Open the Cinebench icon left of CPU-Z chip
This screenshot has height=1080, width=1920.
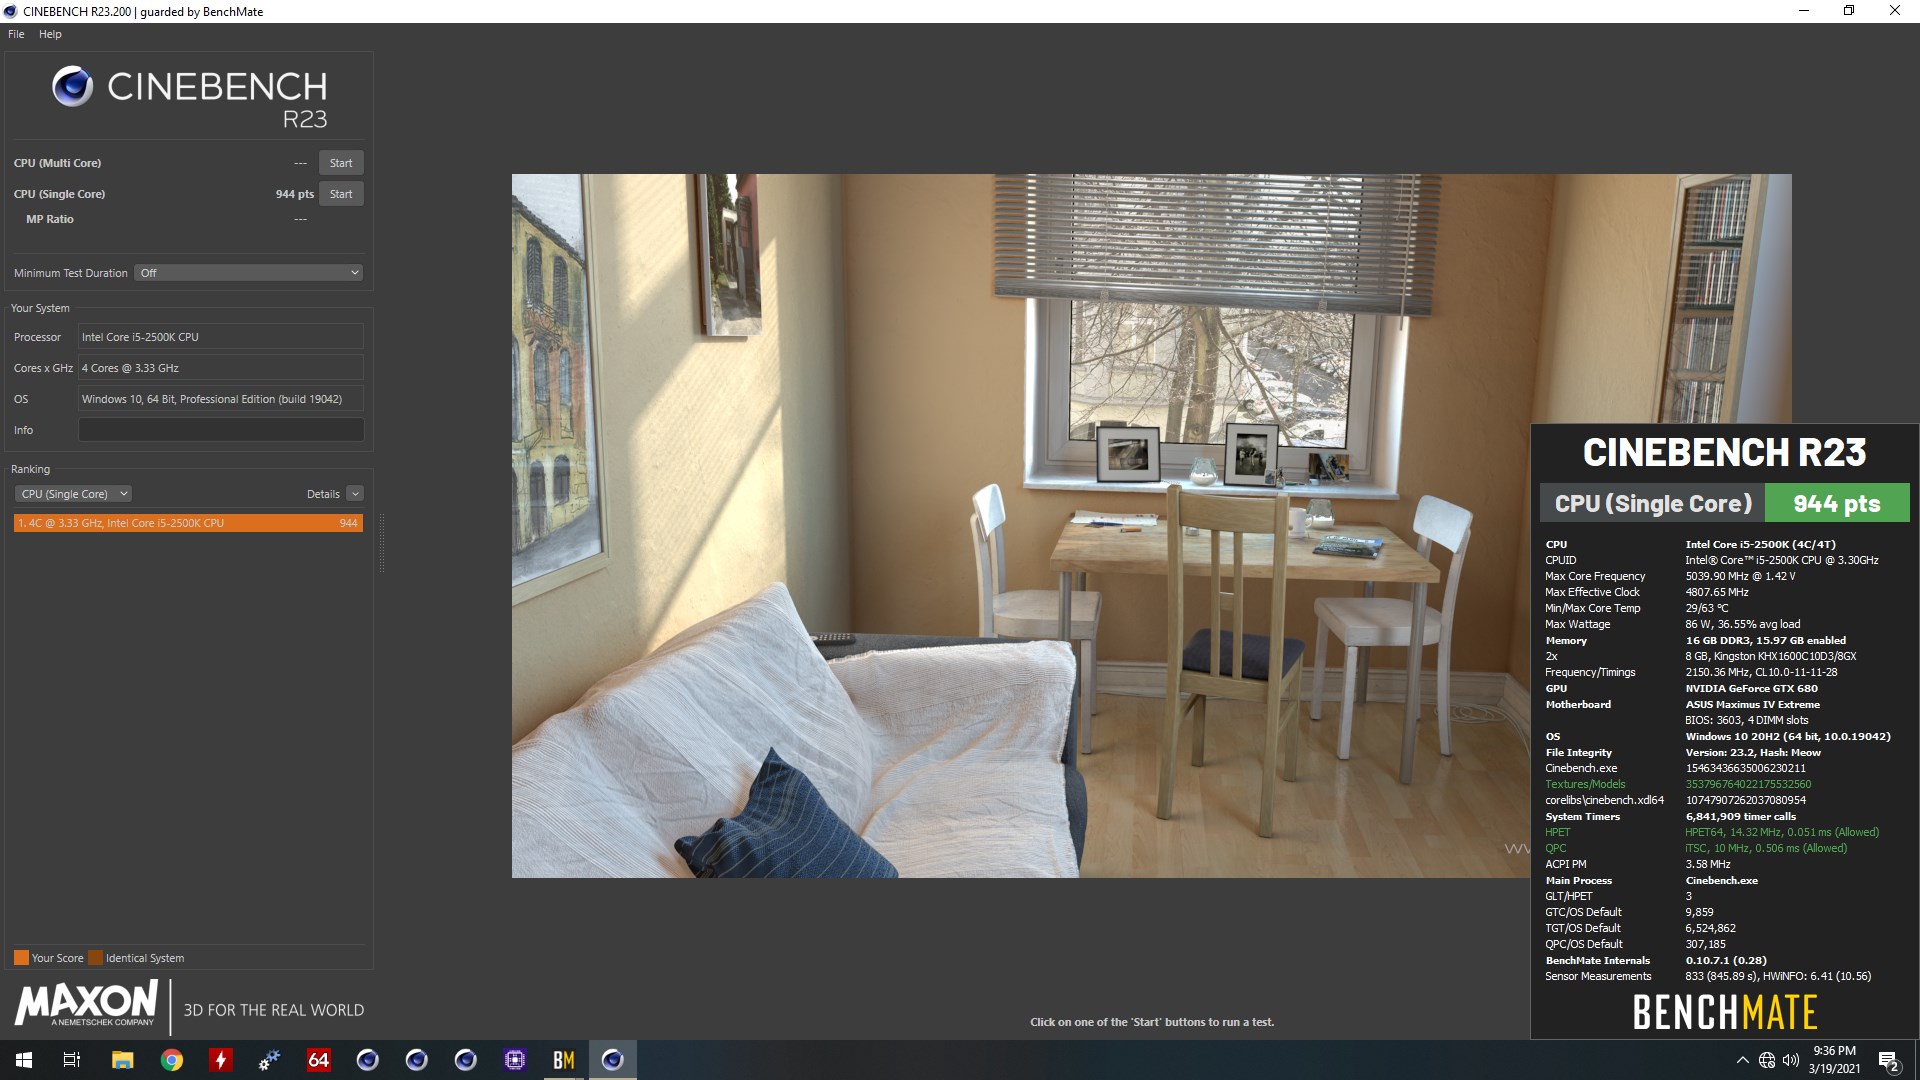click(466, 1060)
